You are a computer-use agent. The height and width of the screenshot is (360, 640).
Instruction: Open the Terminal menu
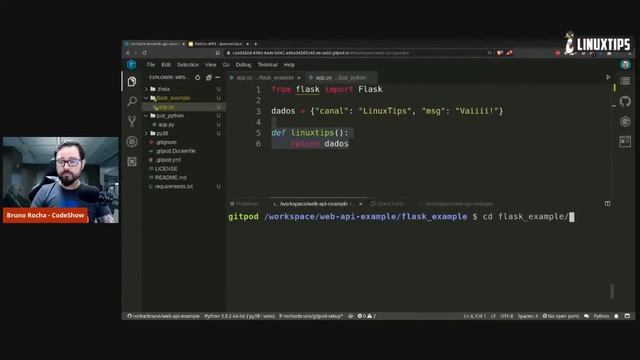pos(267,64)
